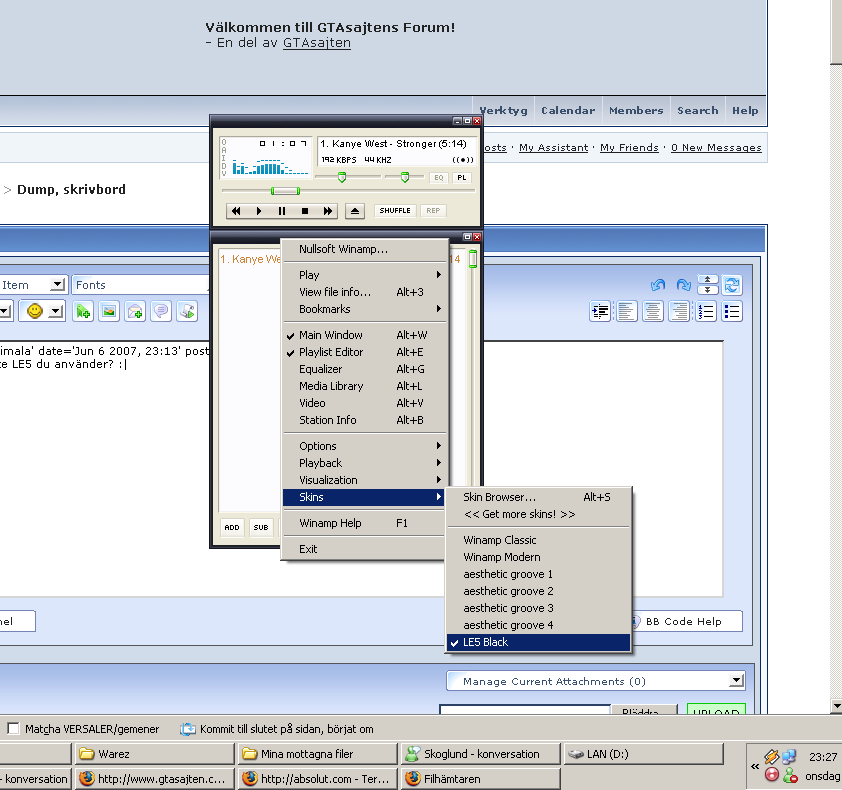
Task: Expand Manage Current Attachments dropdown
Action: [596, 681]
